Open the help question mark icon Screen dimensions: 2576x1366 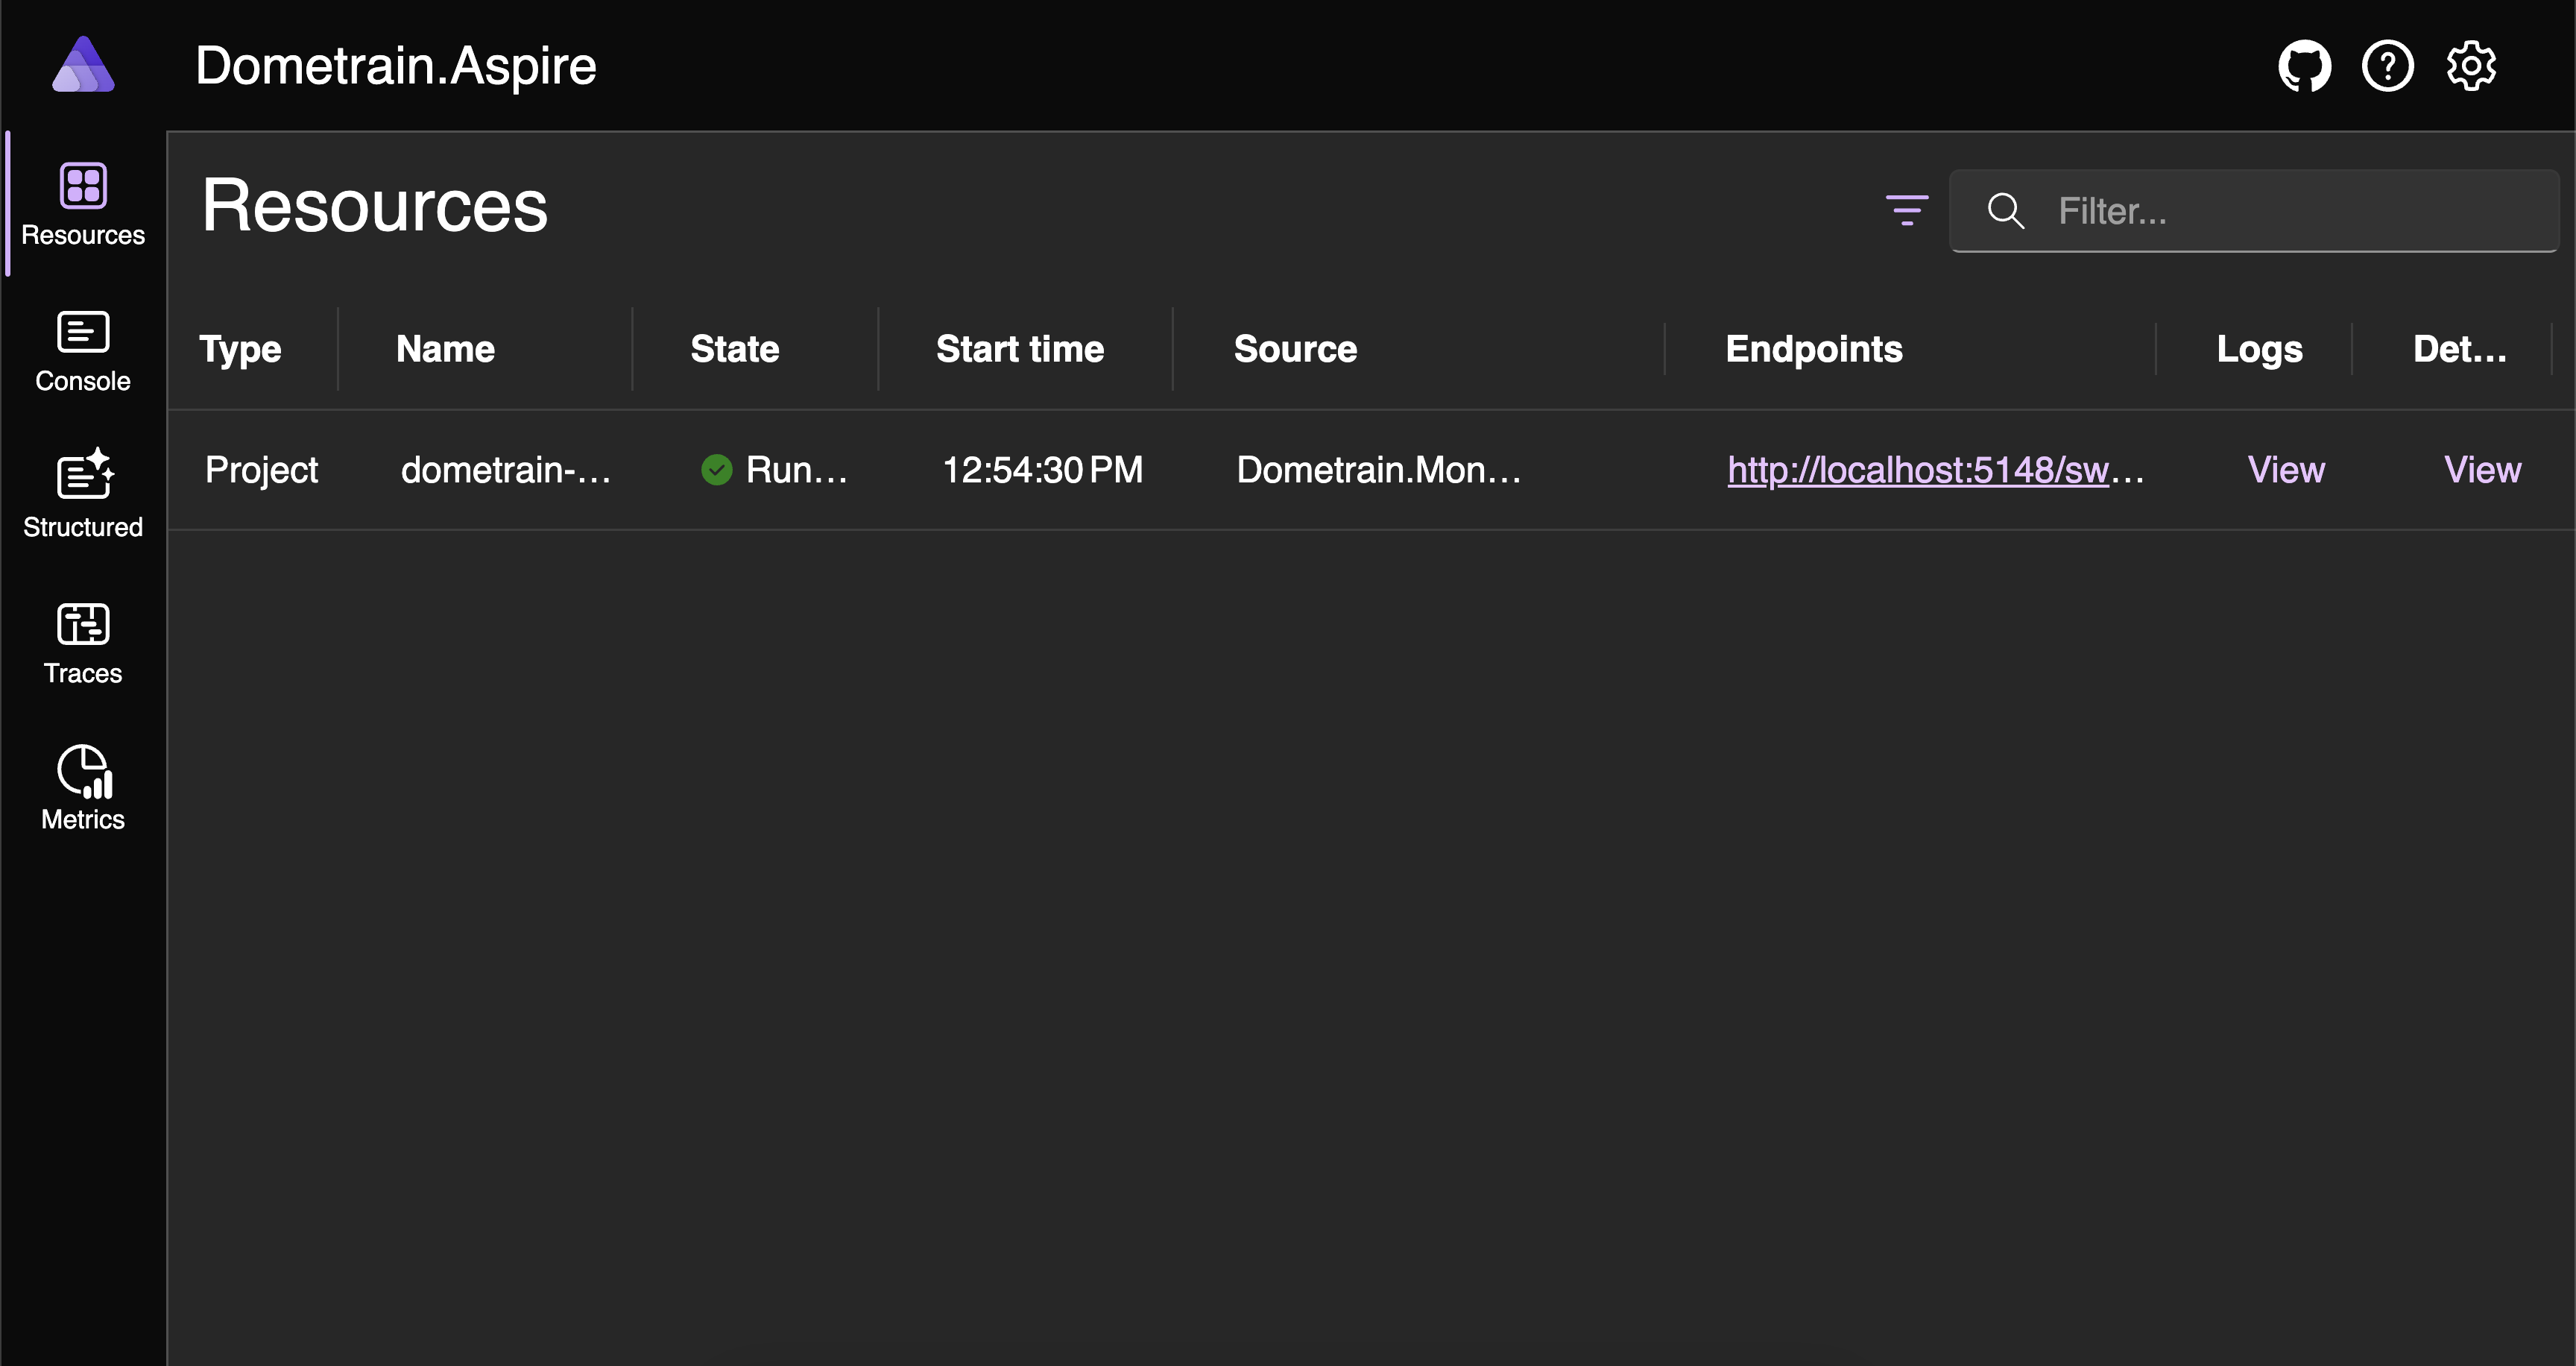point(2387,67)
